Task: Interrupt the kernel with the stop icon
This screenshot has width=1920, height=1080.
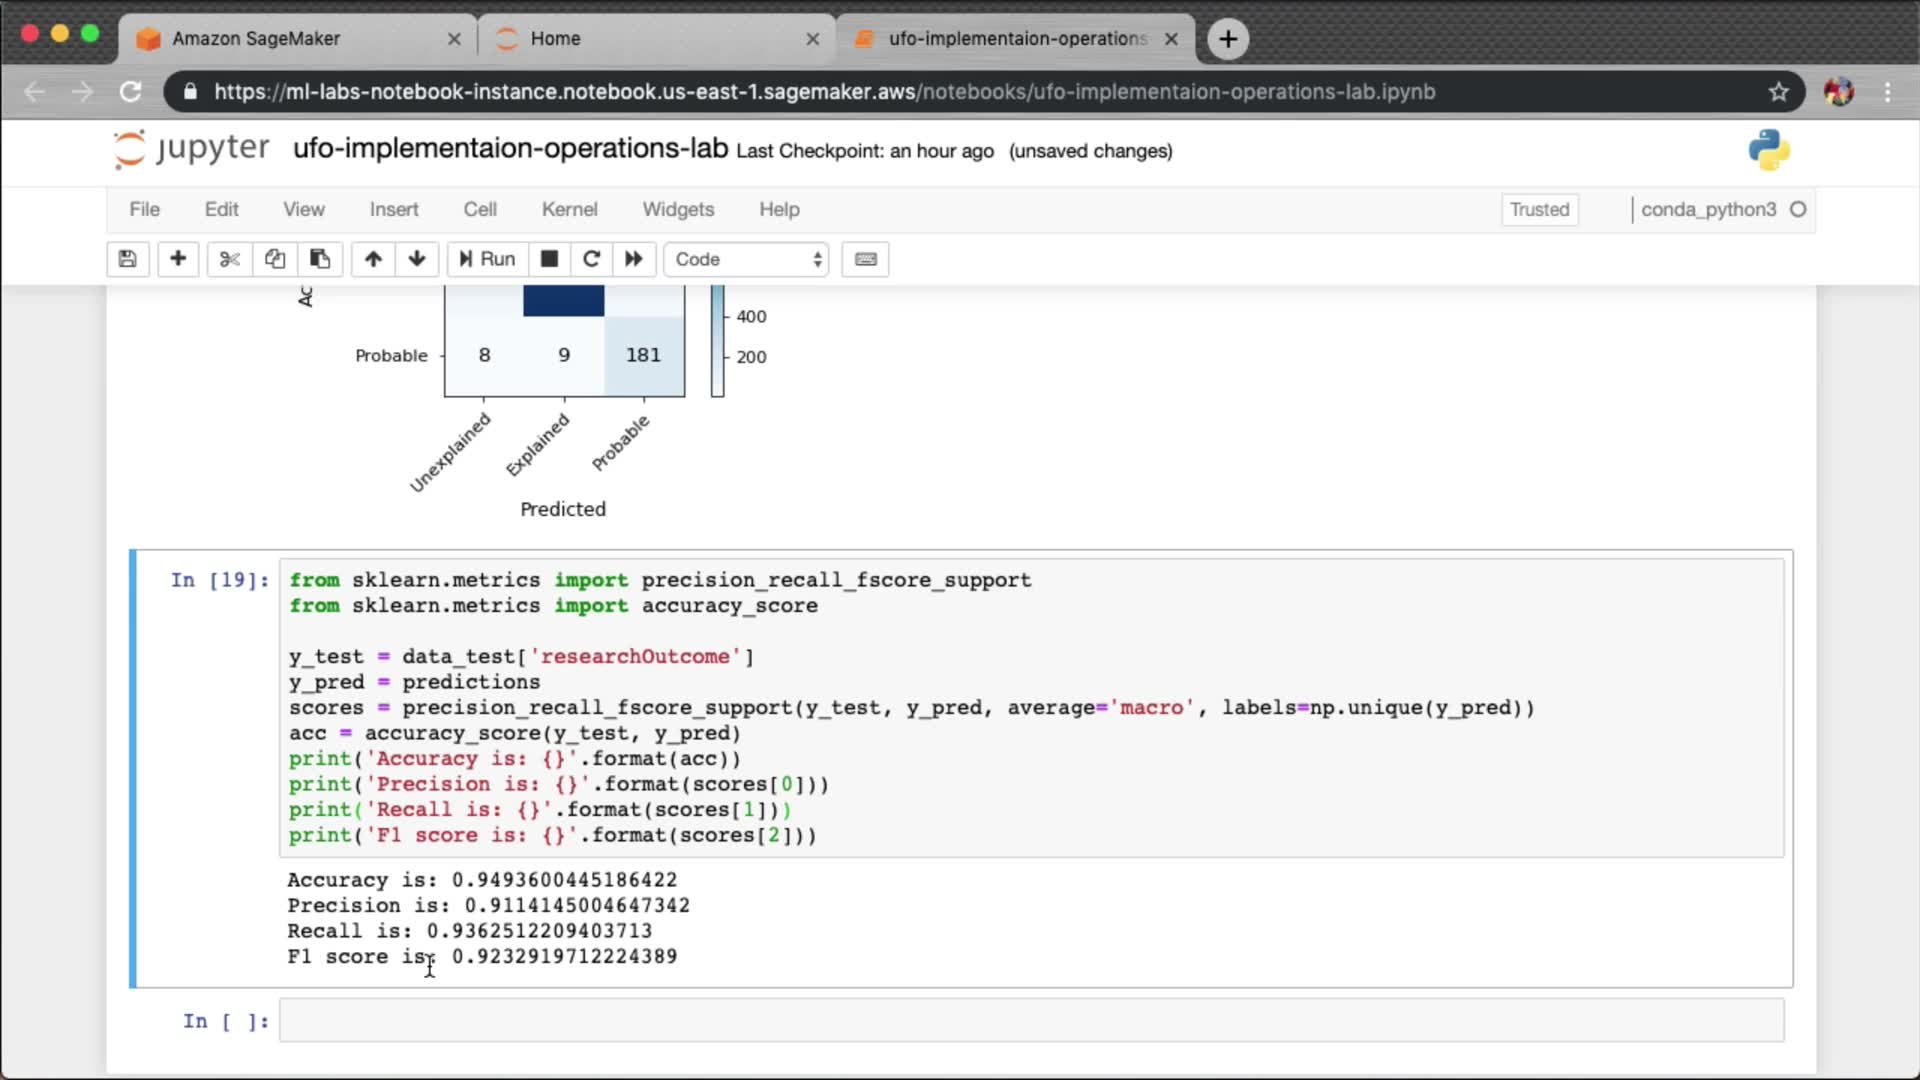Action: [x=549, y=259]
